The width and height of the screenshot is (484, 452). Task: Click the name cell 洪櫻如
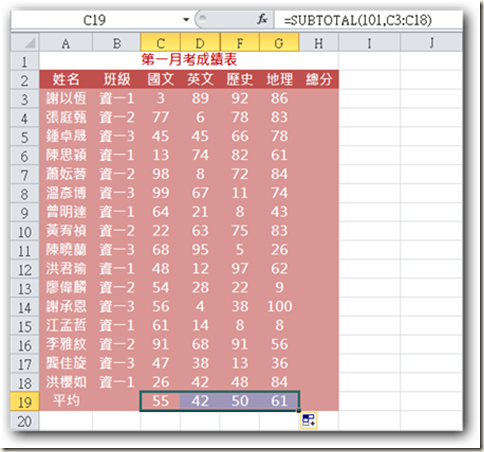66,382
